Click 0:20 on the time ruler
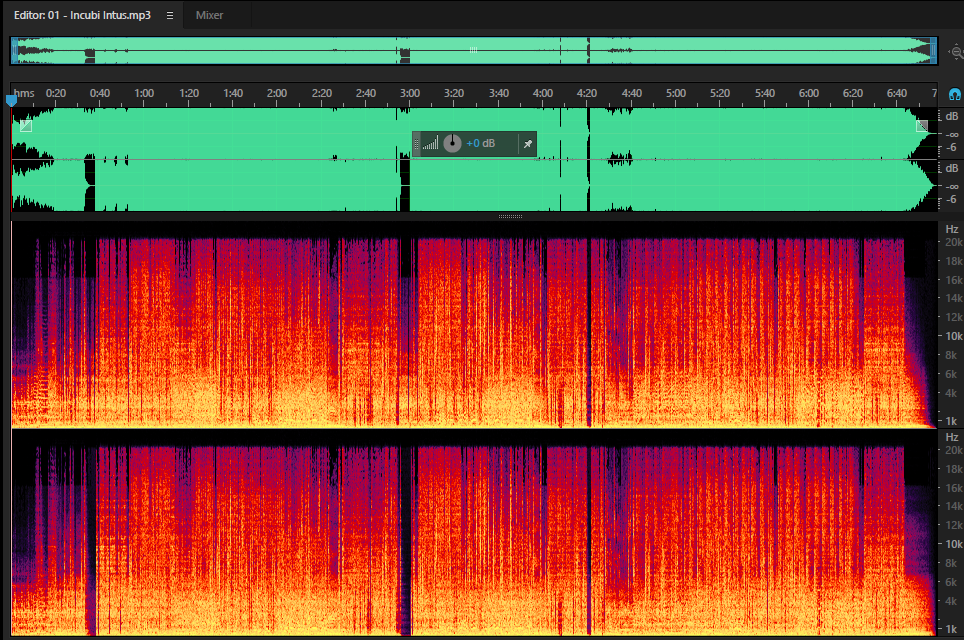This screenshot has width=964, height=640. point(56,93)
